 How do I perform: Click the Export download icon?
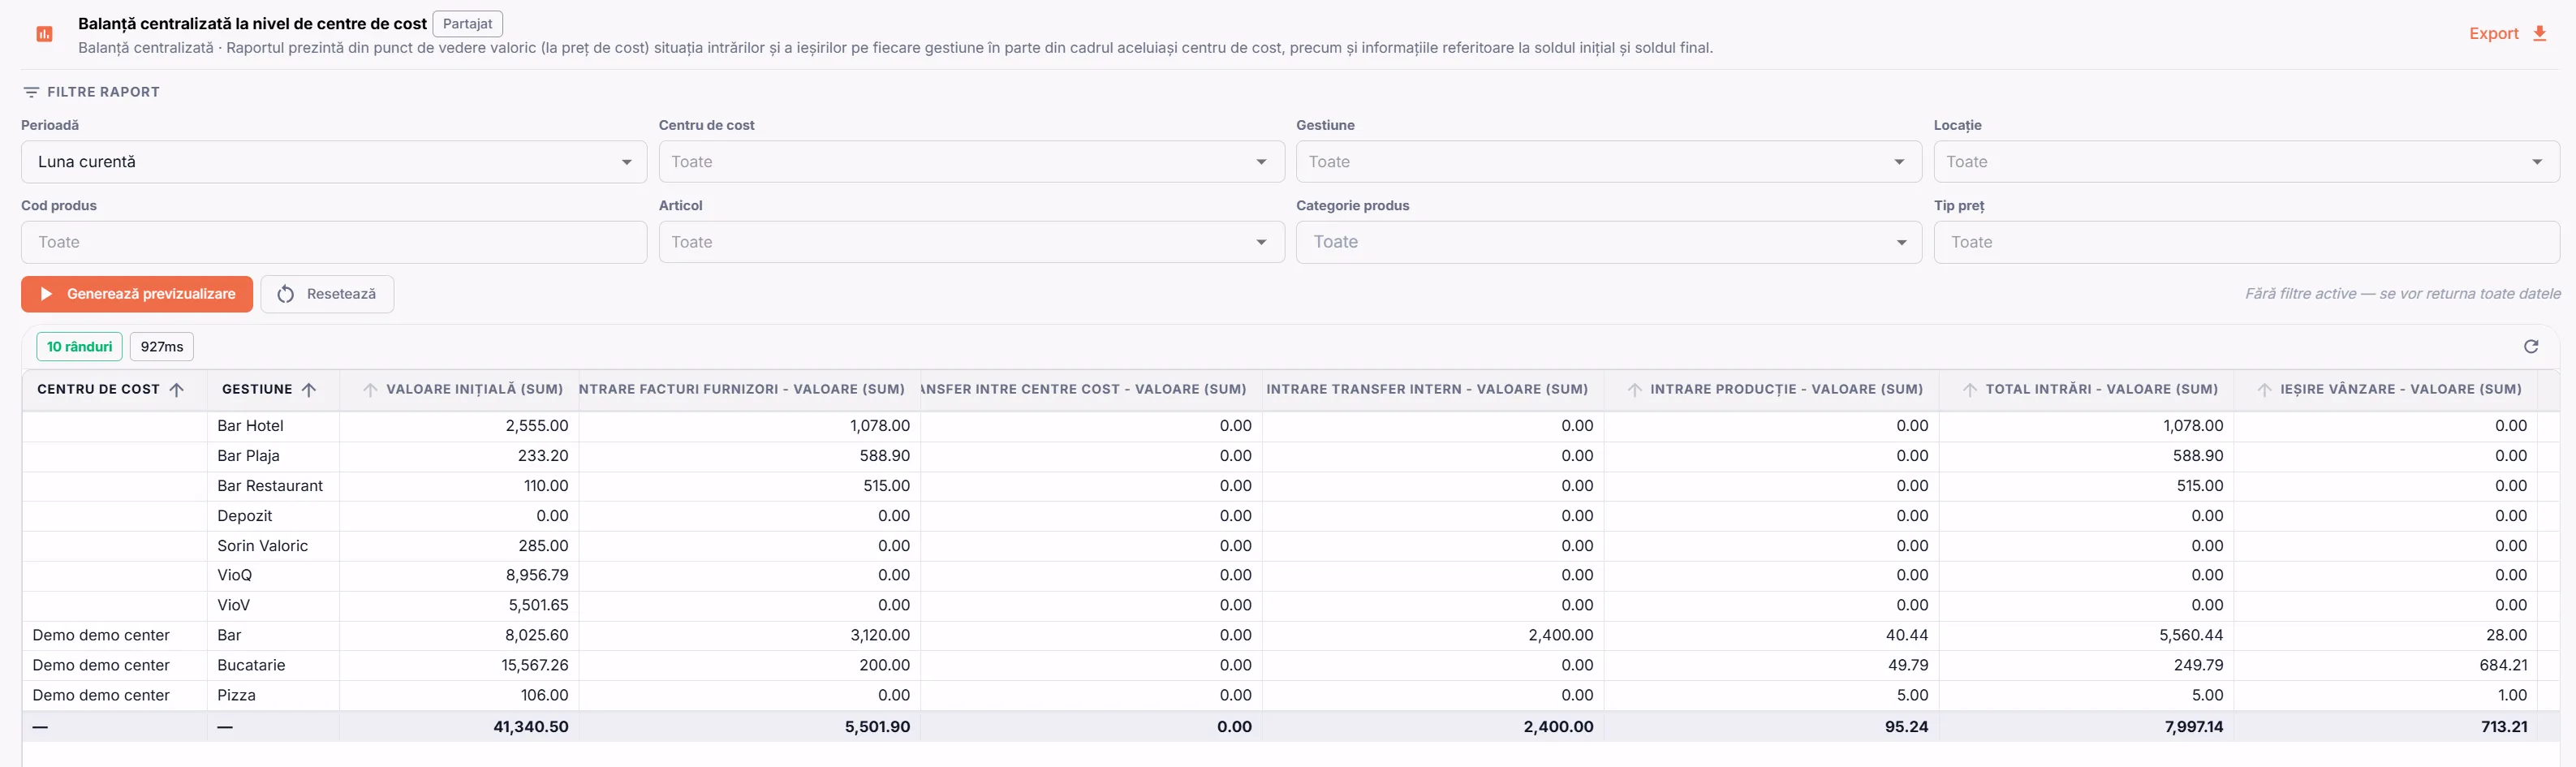coord(2539,33)
